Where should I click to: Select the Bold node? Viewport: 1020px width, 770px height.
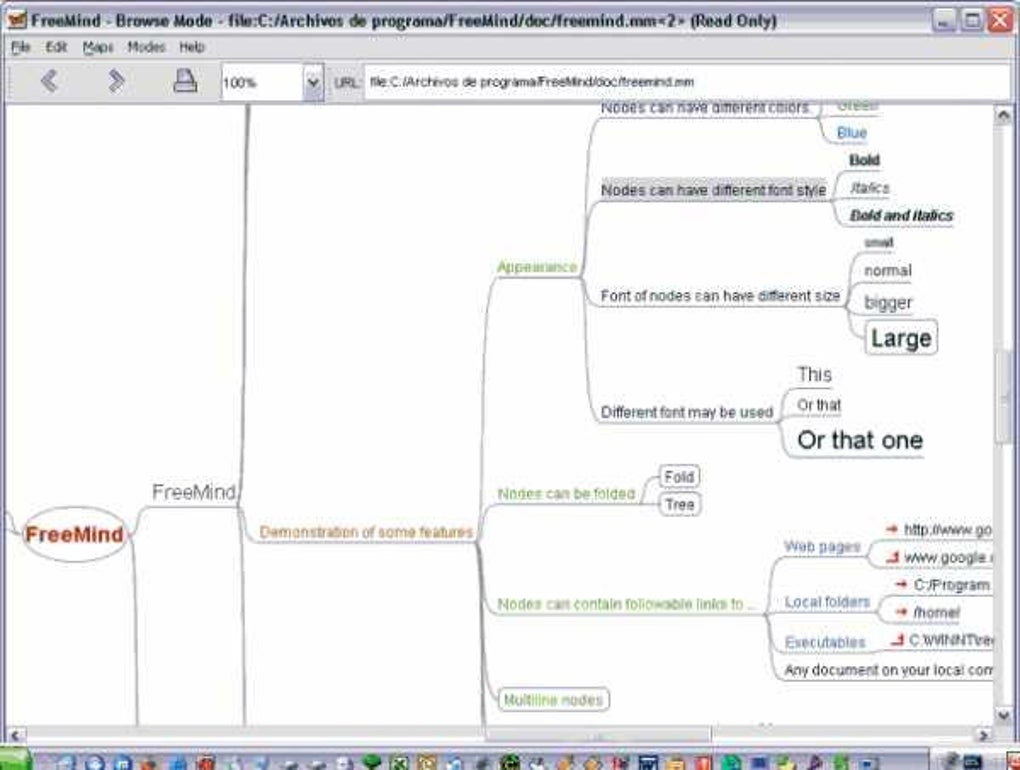pyautogui.click(x=865, y=160)
